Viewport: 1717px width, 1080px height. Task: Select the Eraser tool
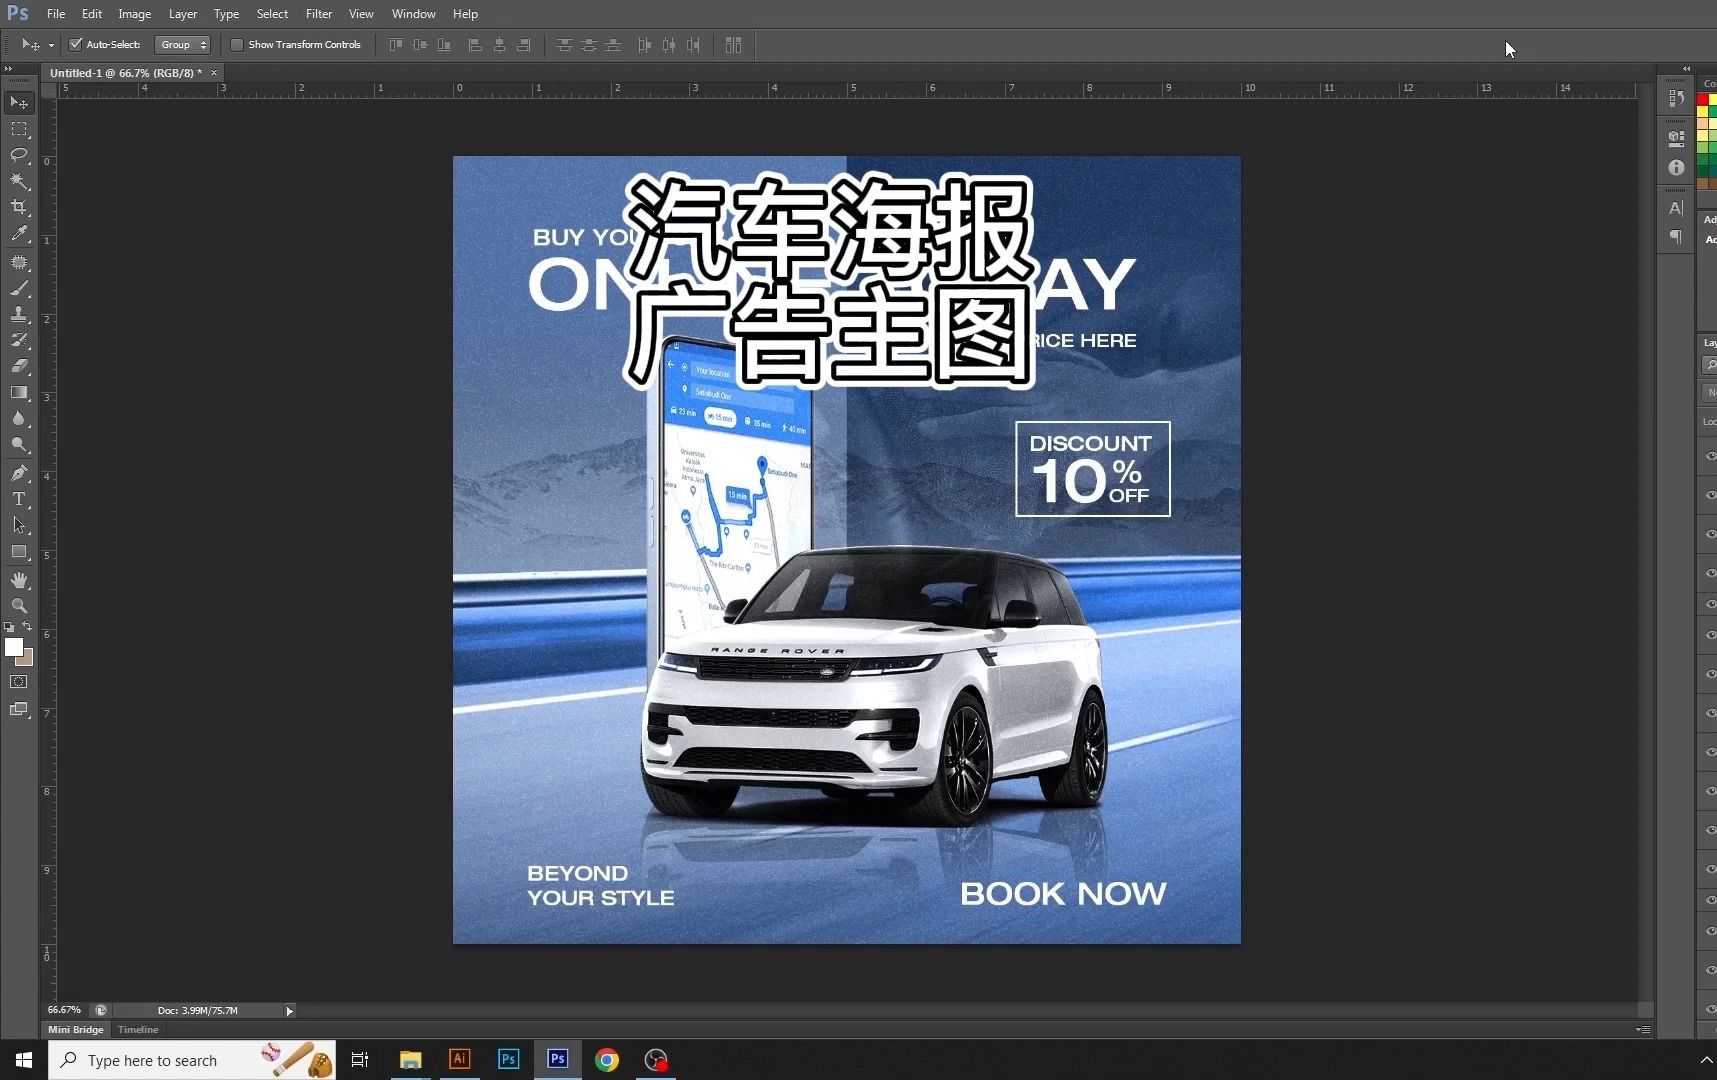19,366
